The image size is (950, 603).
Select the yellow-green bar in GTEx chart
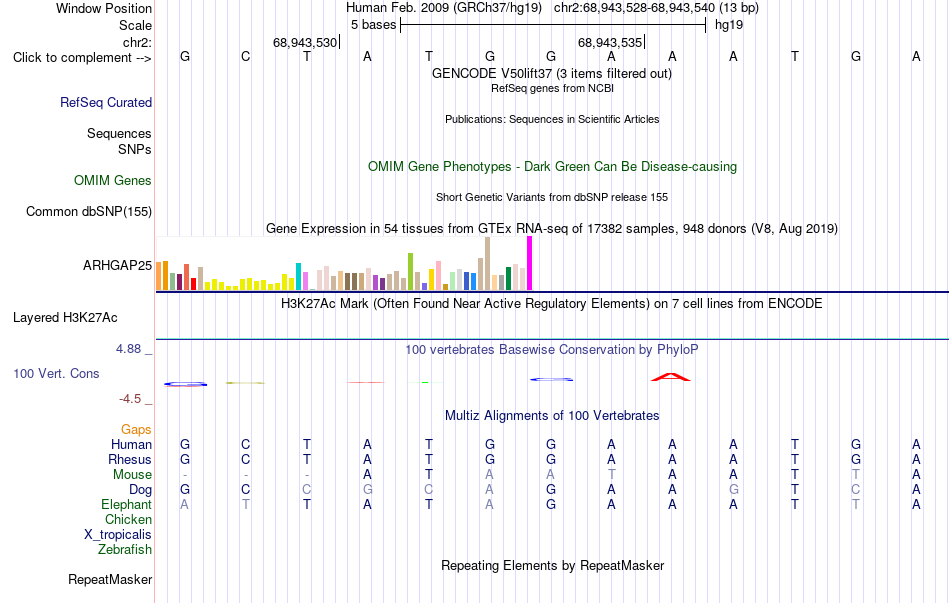(x=410, y=272)
